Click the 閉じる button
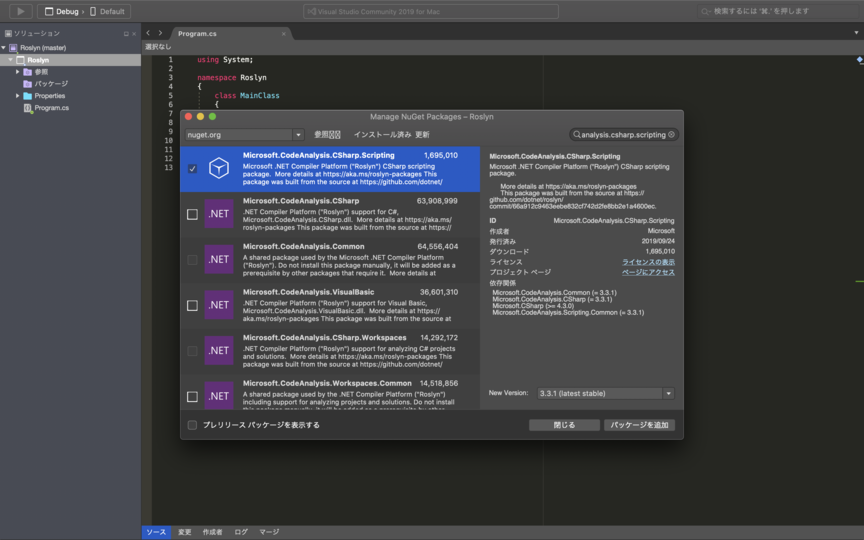Image resolution: width=864 pixels, height=540 pixels. [564, 425]
